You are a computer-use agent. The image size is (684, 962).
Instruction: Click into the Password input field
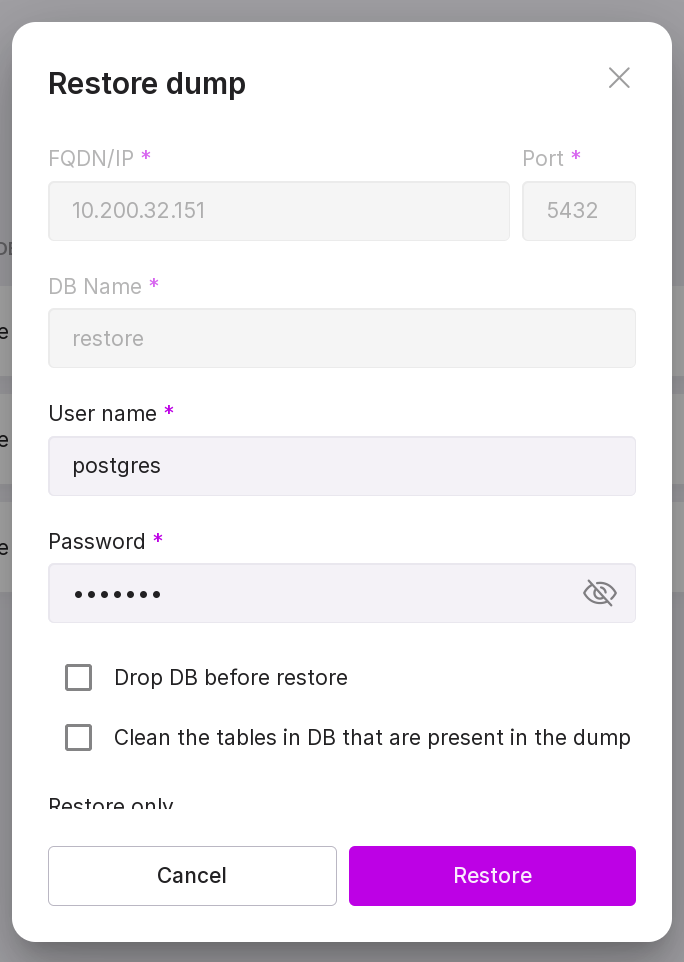[310, 593]
